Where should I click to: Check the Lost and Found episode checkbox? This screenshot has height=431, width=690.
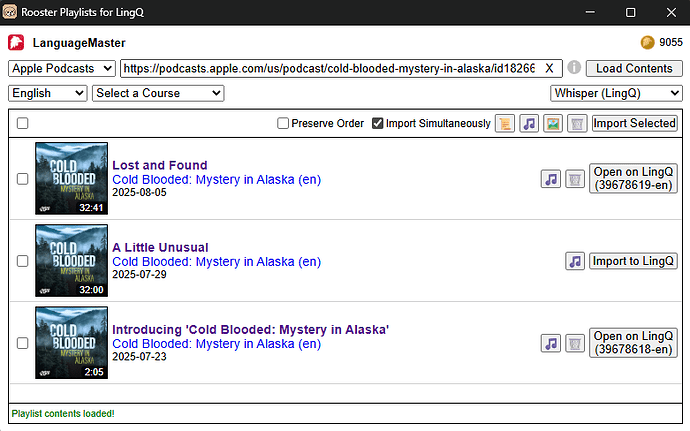22,179
